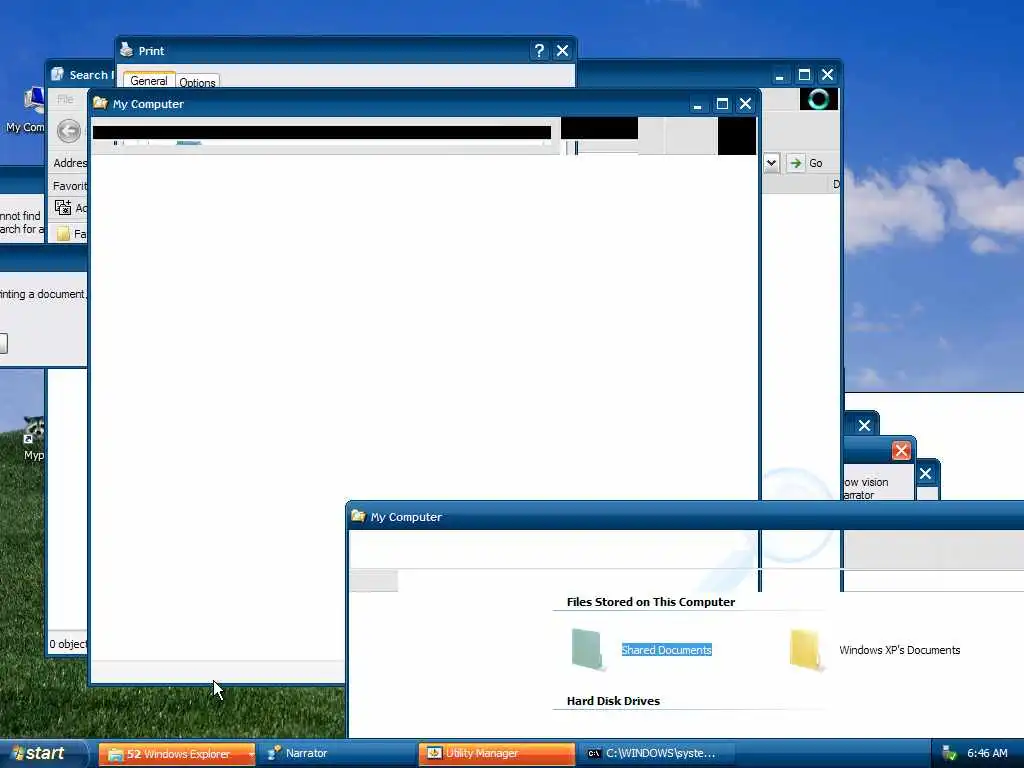Open the File menu in Search window

pyautogui.click(x=65, y=99)
